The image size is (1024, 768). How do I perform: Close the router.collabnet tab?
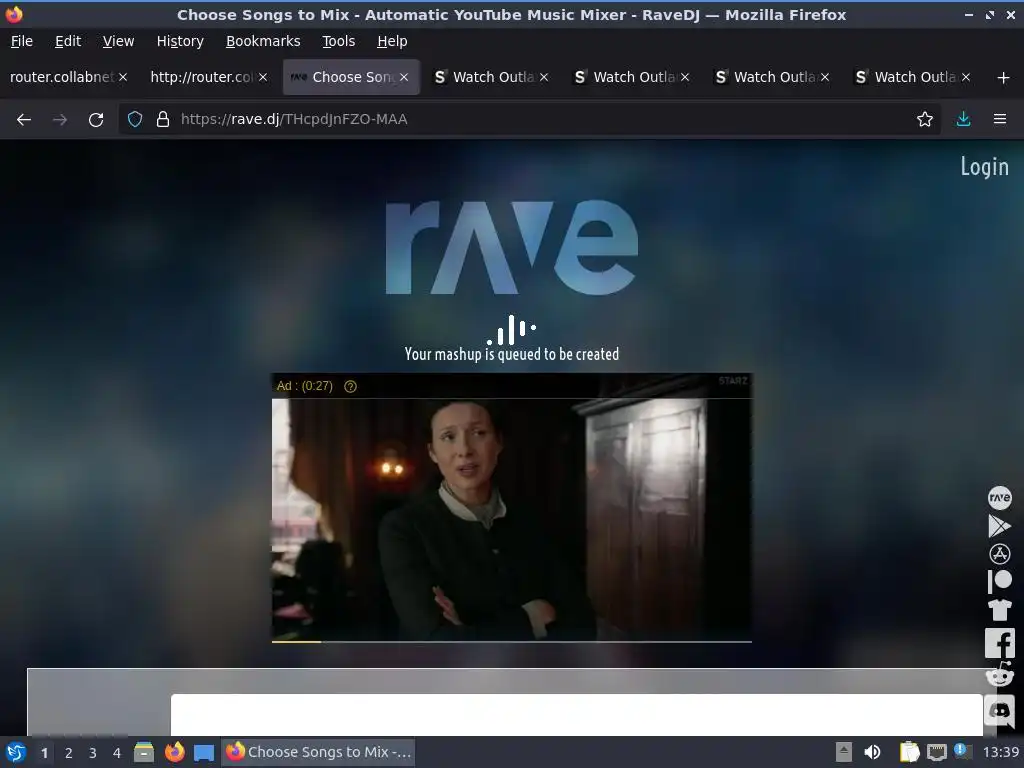click(x=123, y=77)
